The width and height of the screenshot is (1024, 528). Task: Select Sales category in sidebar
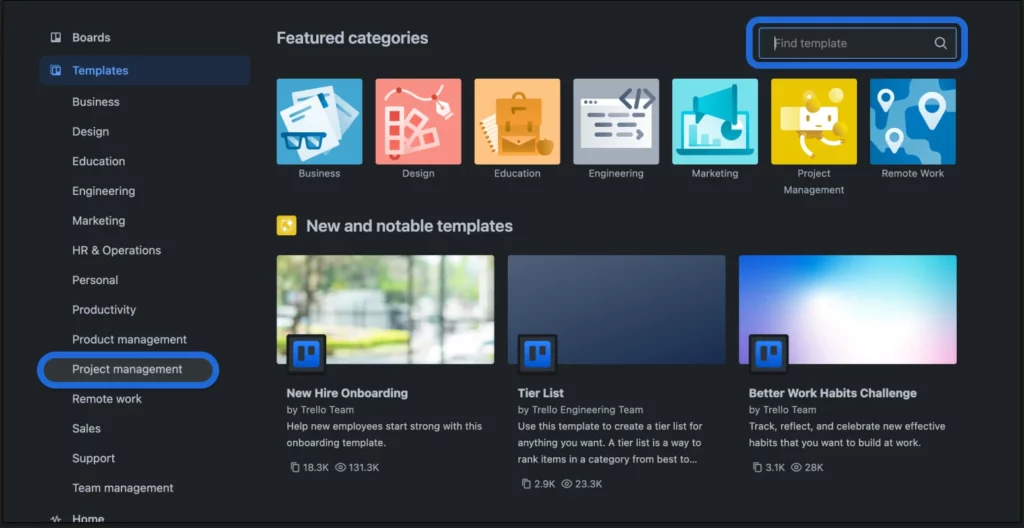pos(86,429)
